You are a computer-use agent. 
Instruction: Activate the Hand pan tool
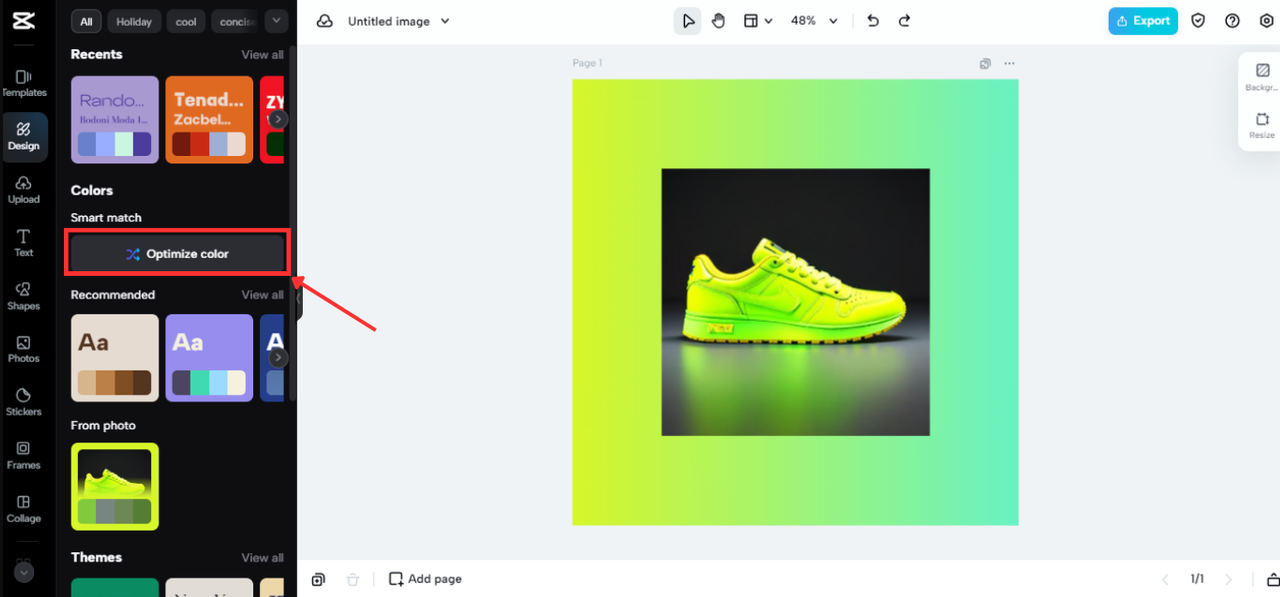[x=718, y=21]
